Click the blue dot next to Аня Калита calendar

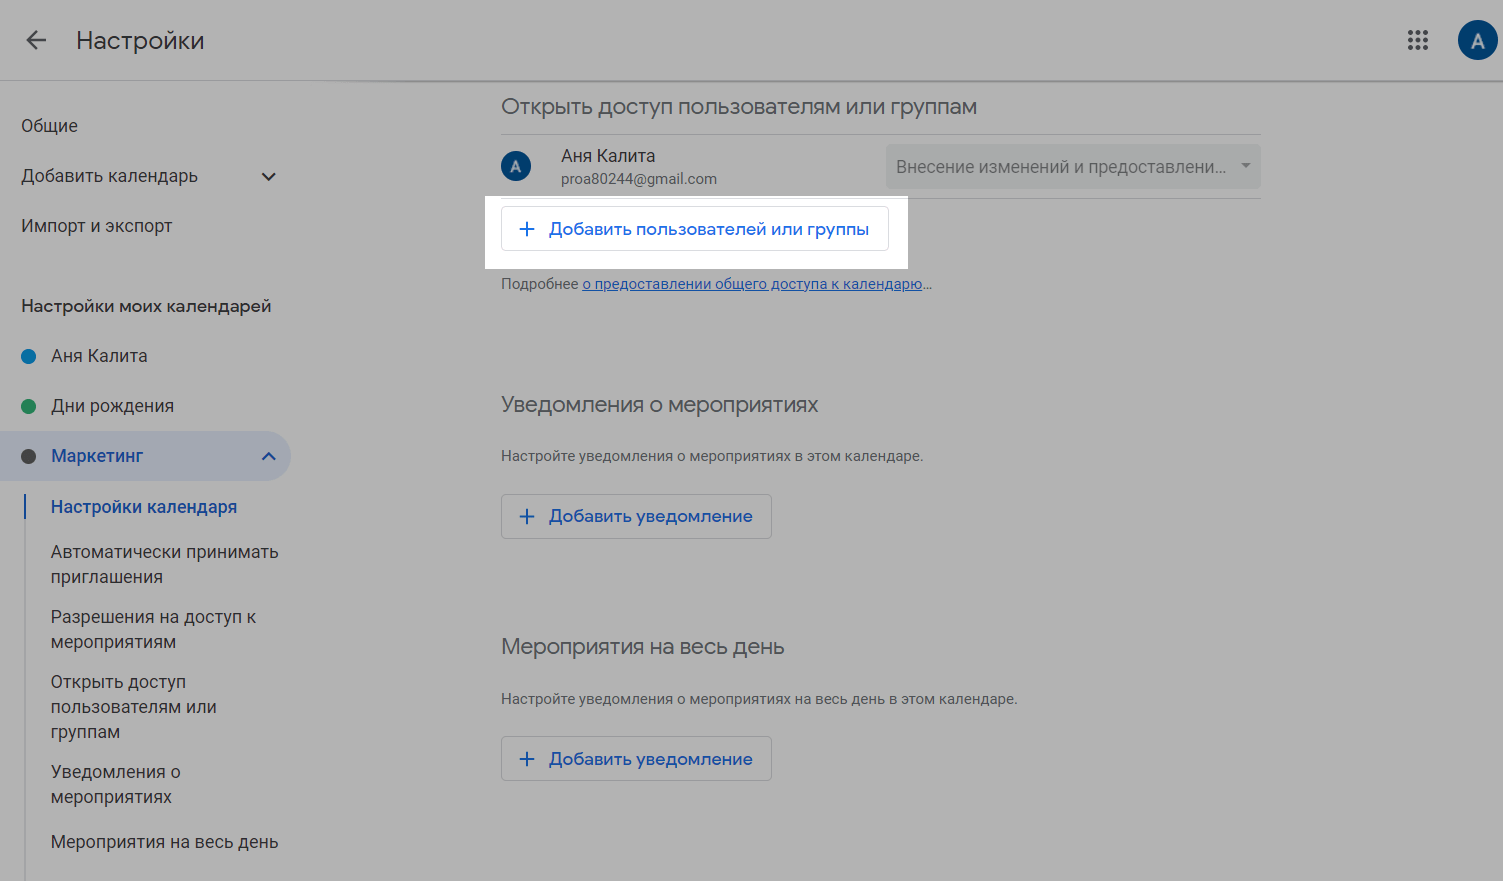29,356
